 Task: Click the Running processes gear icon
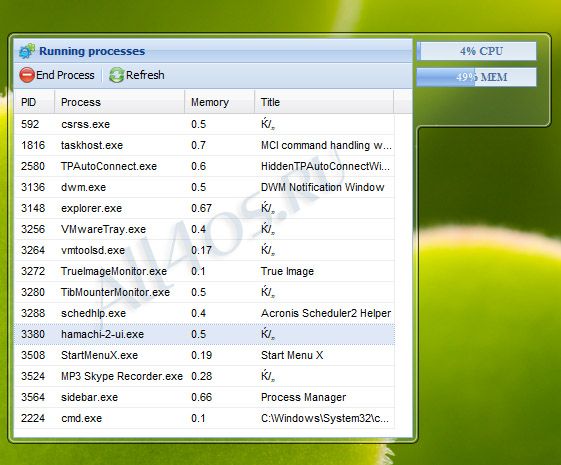[27, 51]
